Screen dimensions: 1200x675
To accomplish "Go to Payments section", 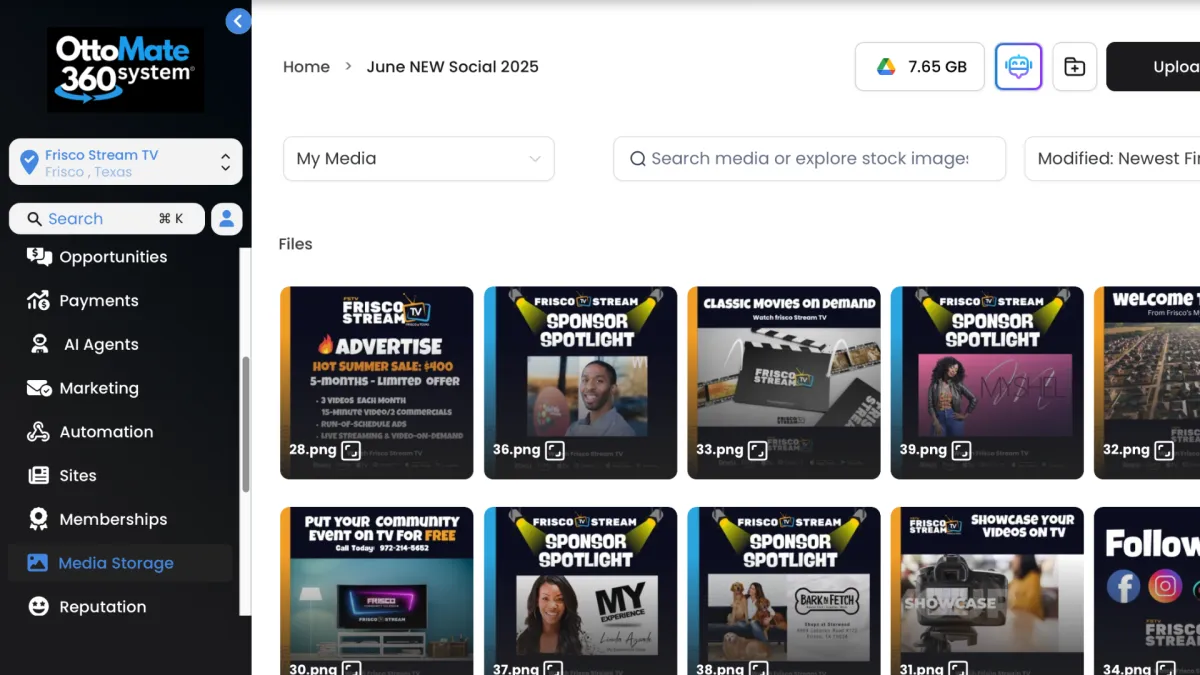I will click(97, 301).
